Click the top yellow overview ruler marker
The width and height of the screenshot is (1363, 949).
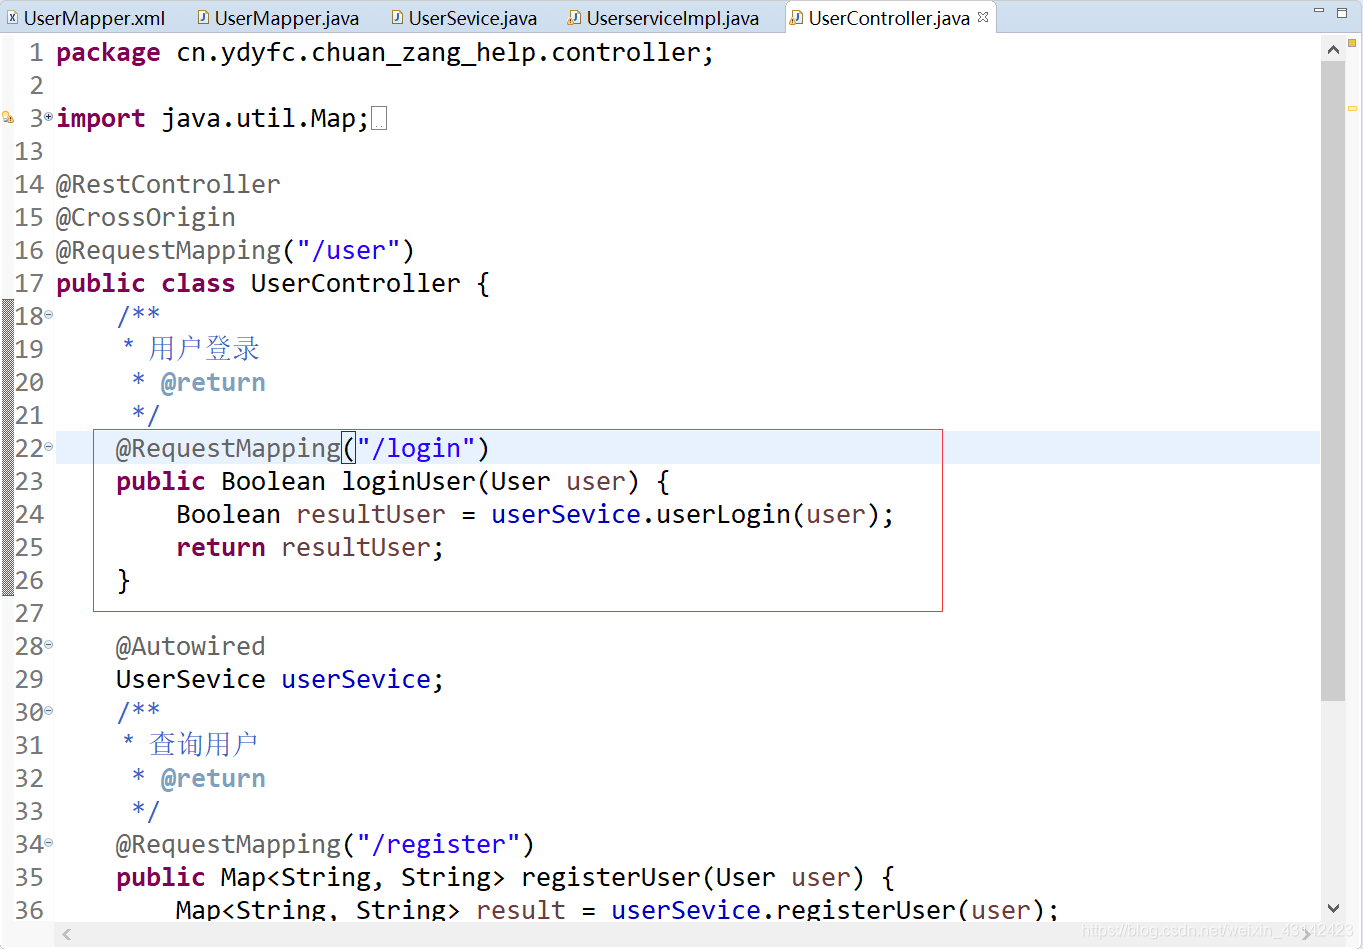tap(1353, 43)
